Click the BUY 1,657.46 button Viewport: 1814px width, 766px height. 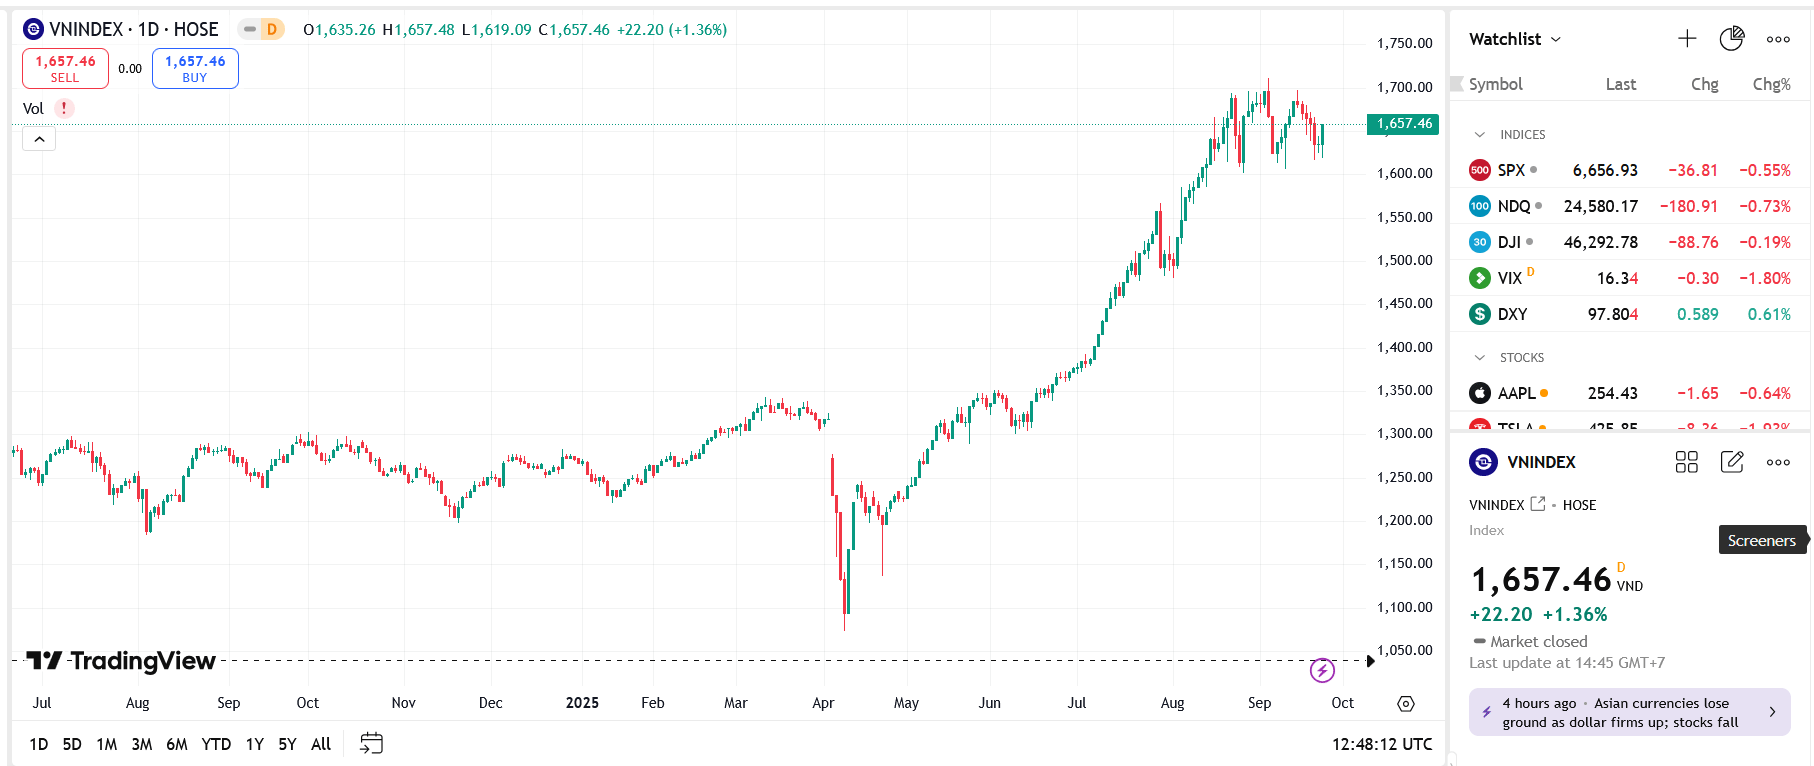[195, 68]
